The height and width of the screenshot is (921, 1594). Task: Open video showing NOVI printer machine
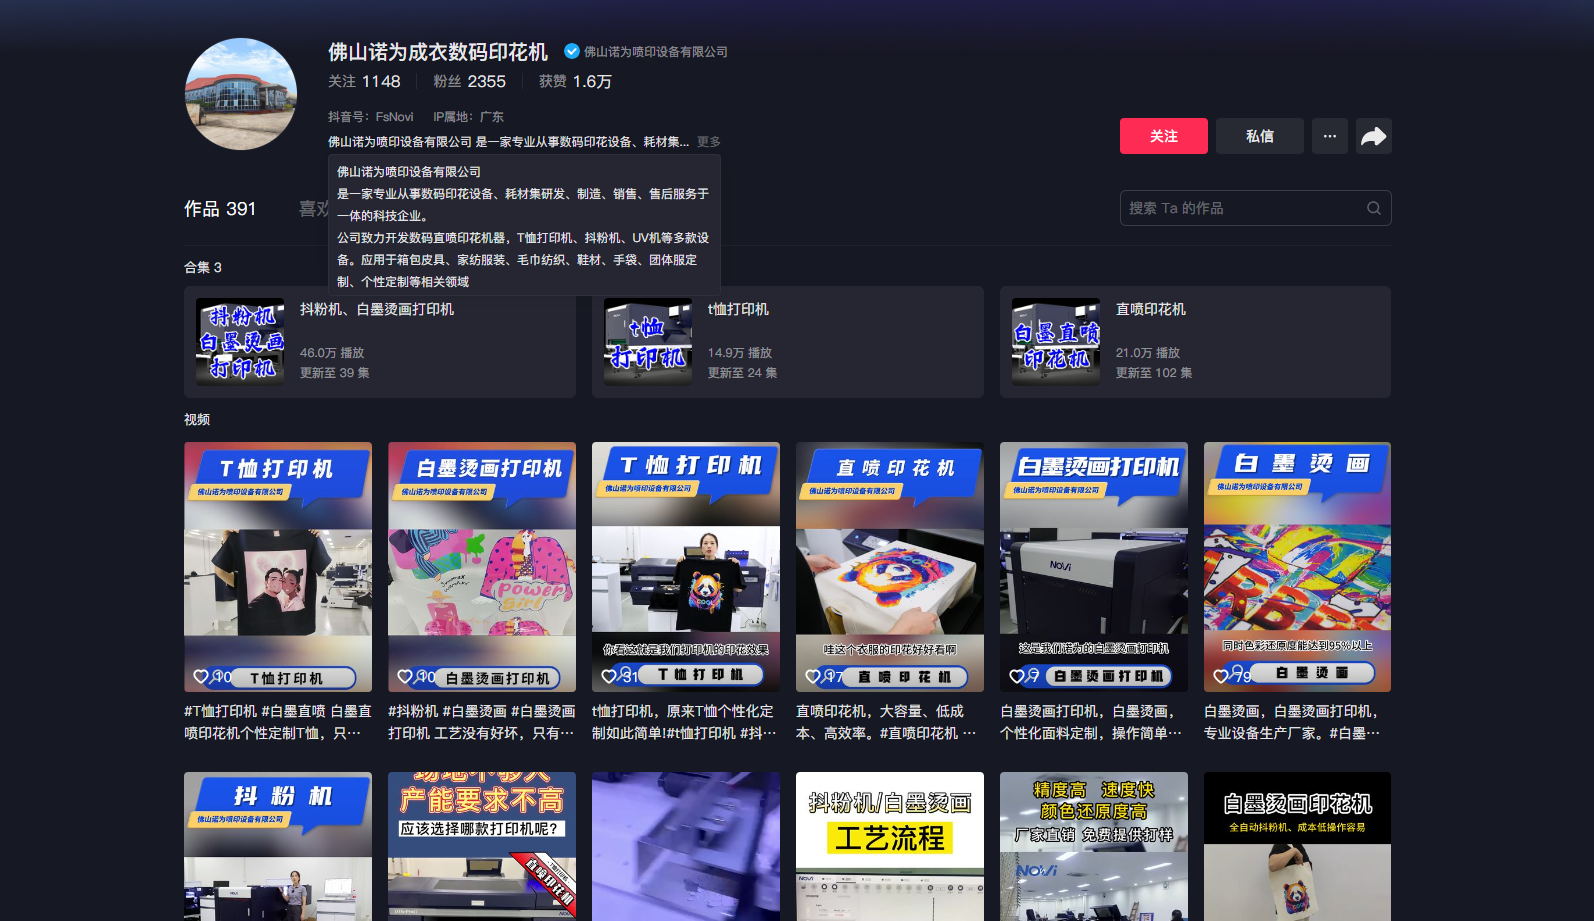point(1094,567)
